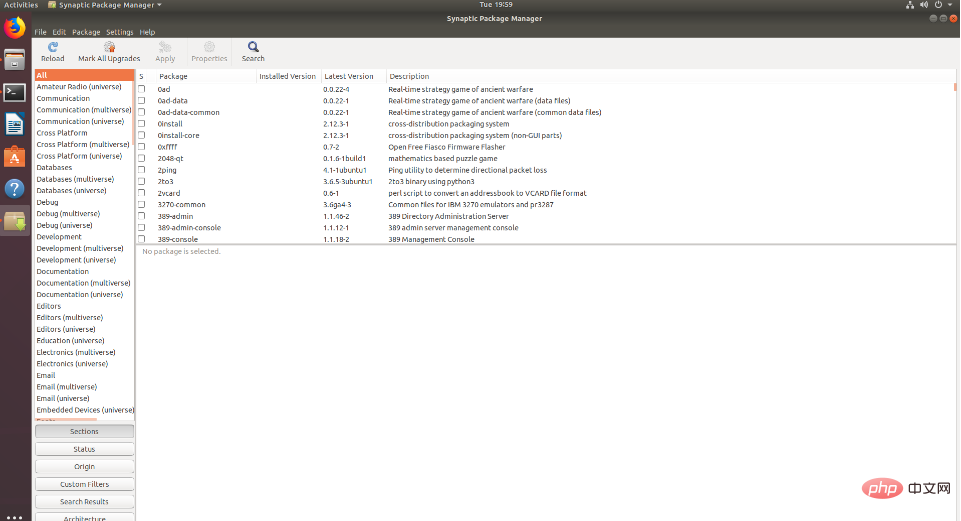961x521 pixels.
Task: Open the Edit menu
Action: coord(59,32)
